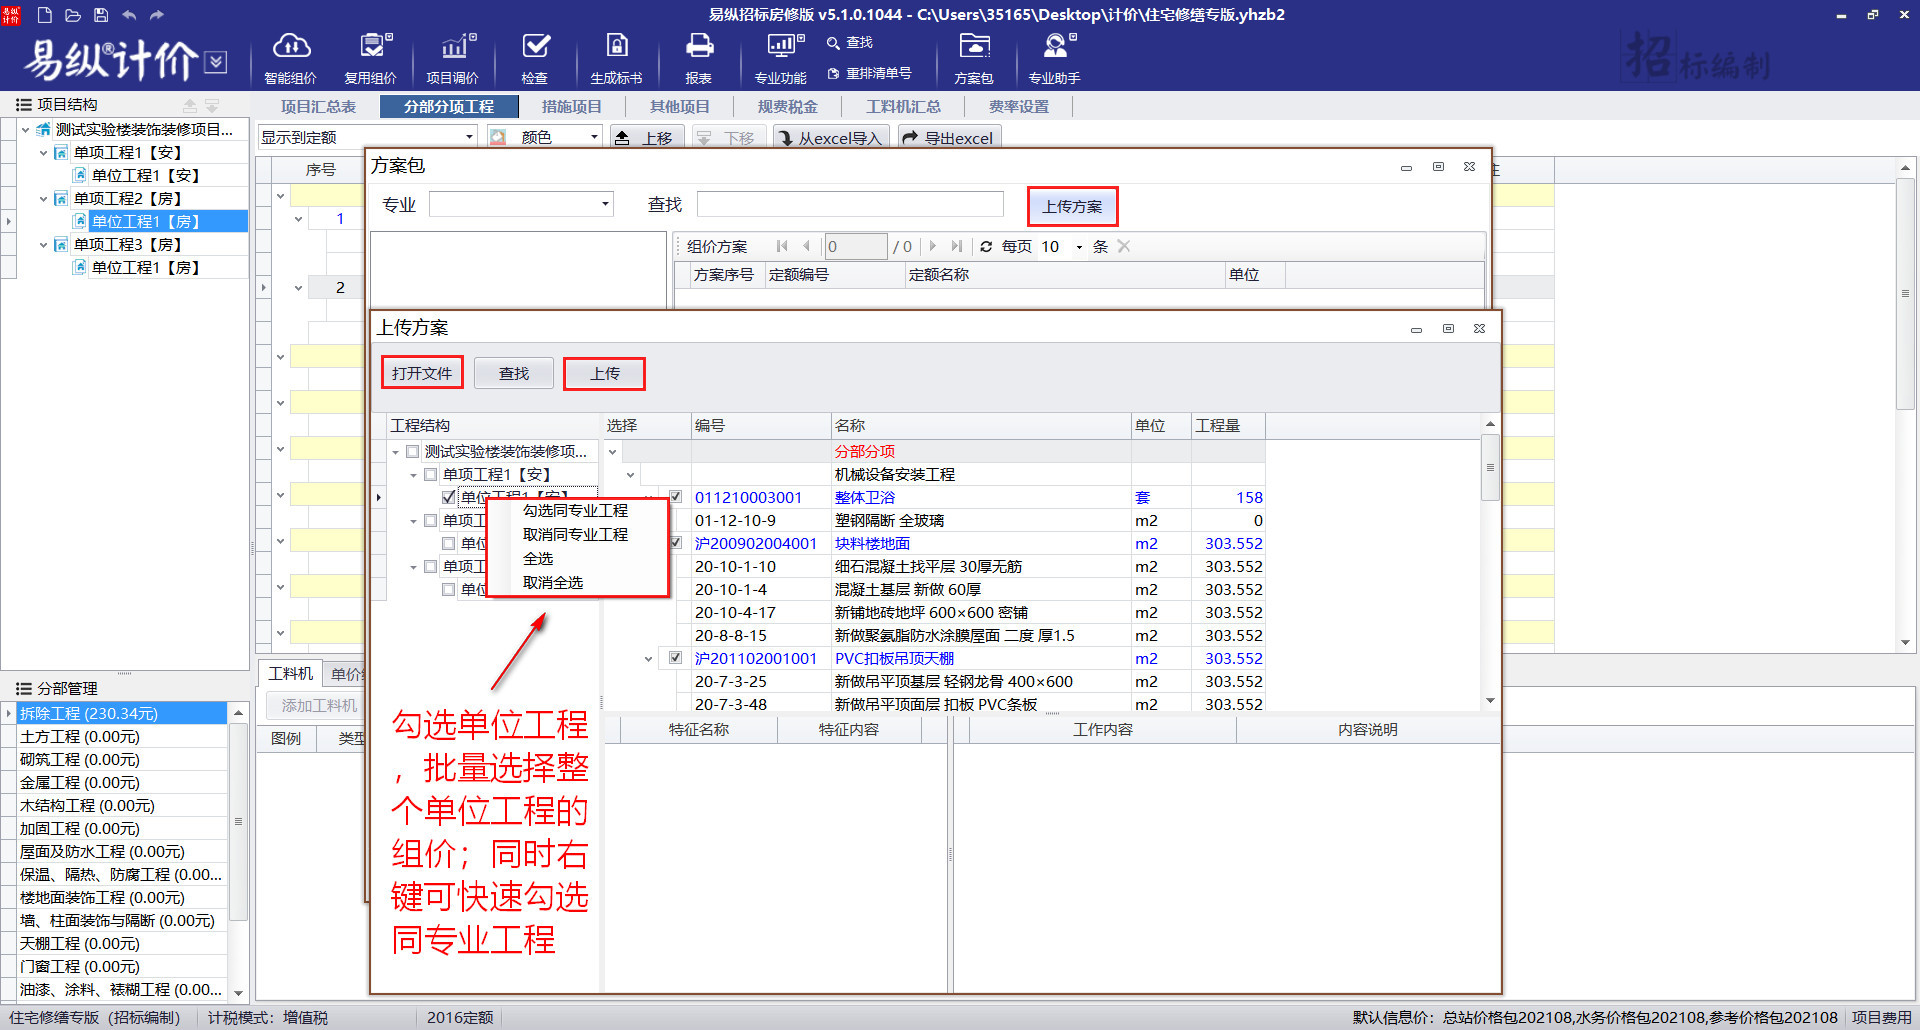The image size is (1920, 1030).
Task: Click the New file icon in title bar
Action: 44,15
